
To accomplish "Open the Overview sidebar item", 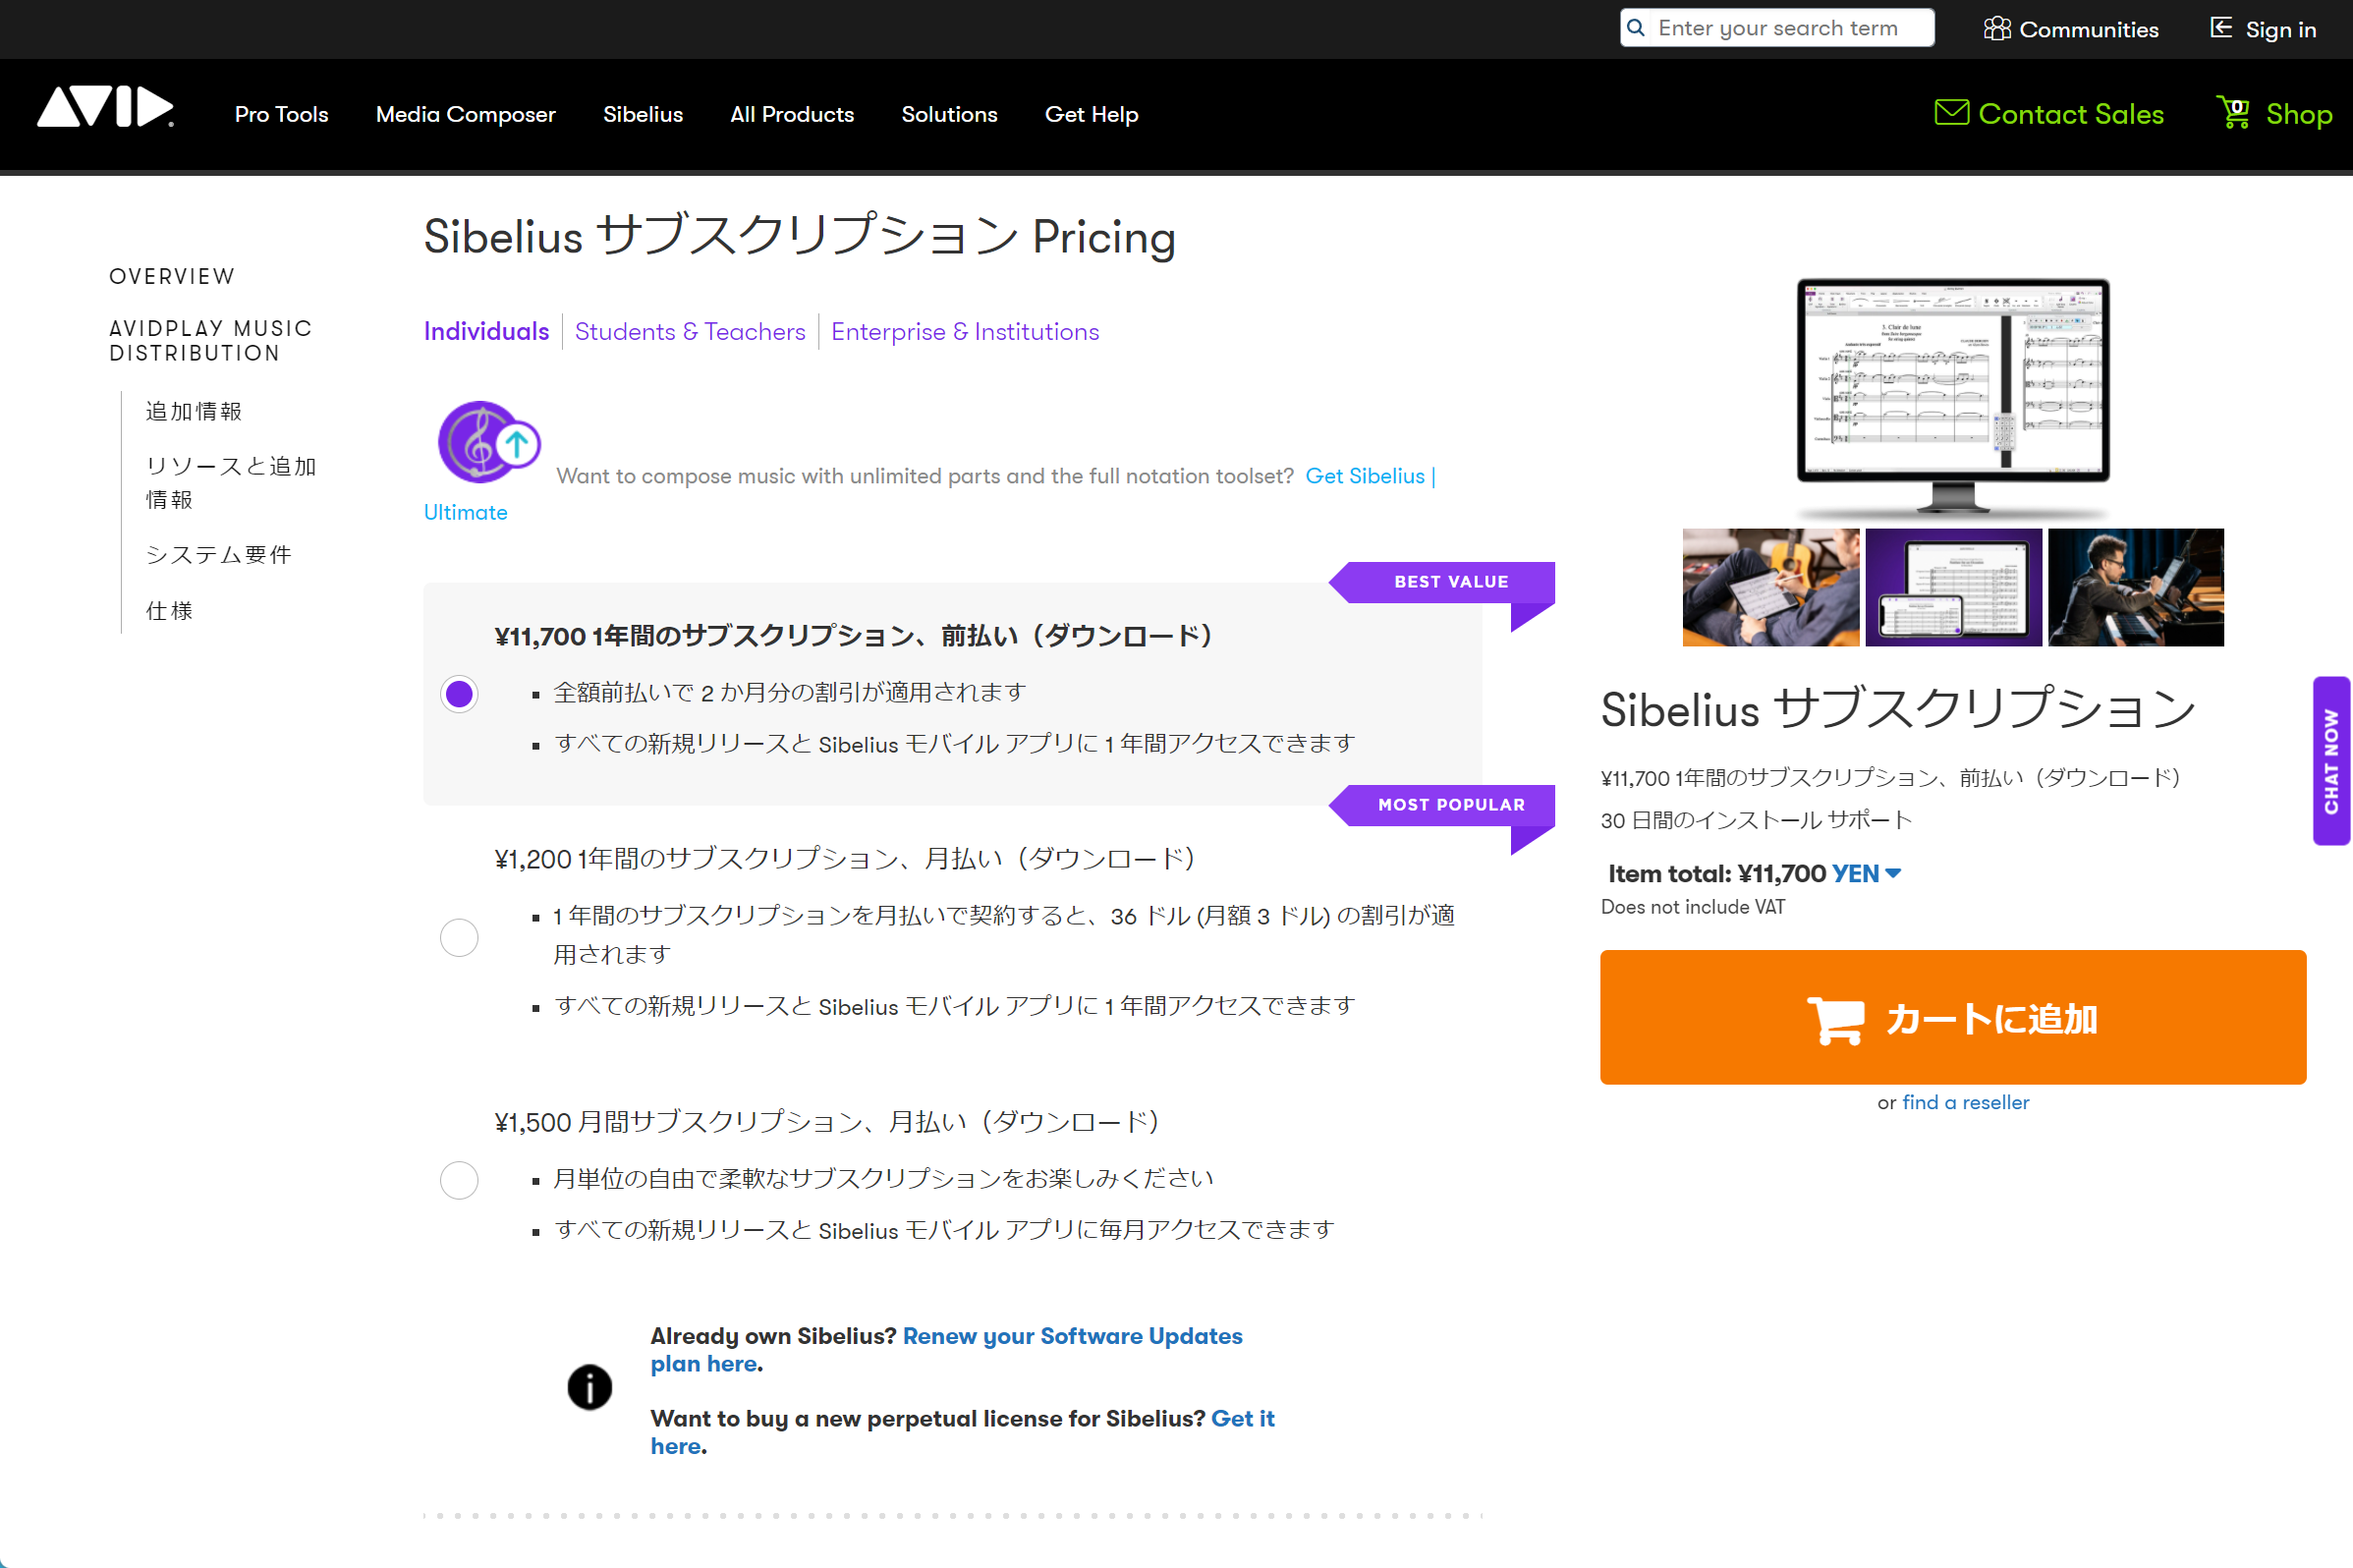I will coord(172,276).
